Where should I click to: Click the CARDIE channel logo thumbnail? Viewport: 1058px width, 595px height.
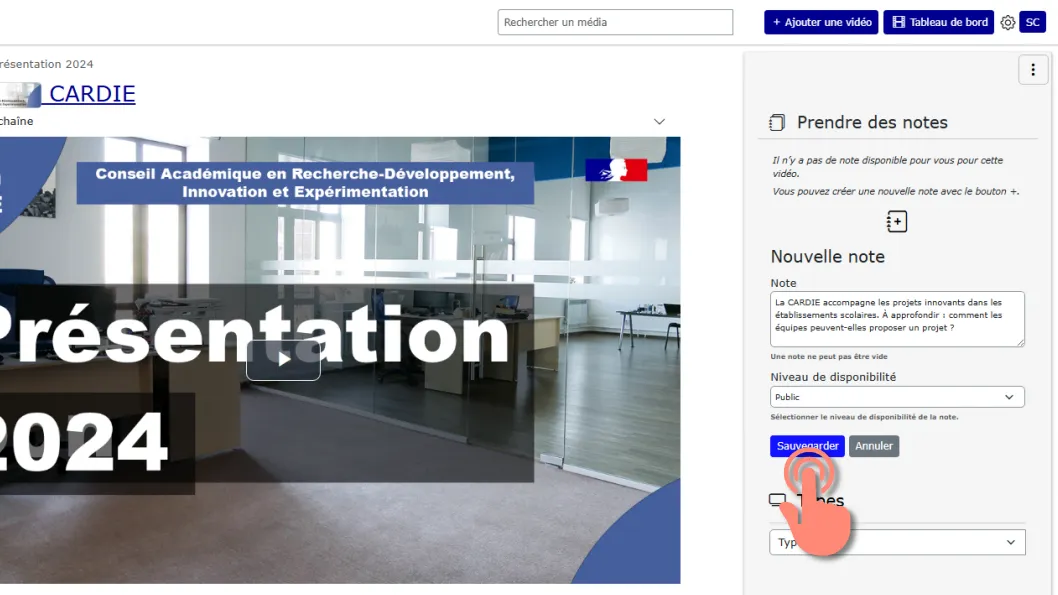20,94
